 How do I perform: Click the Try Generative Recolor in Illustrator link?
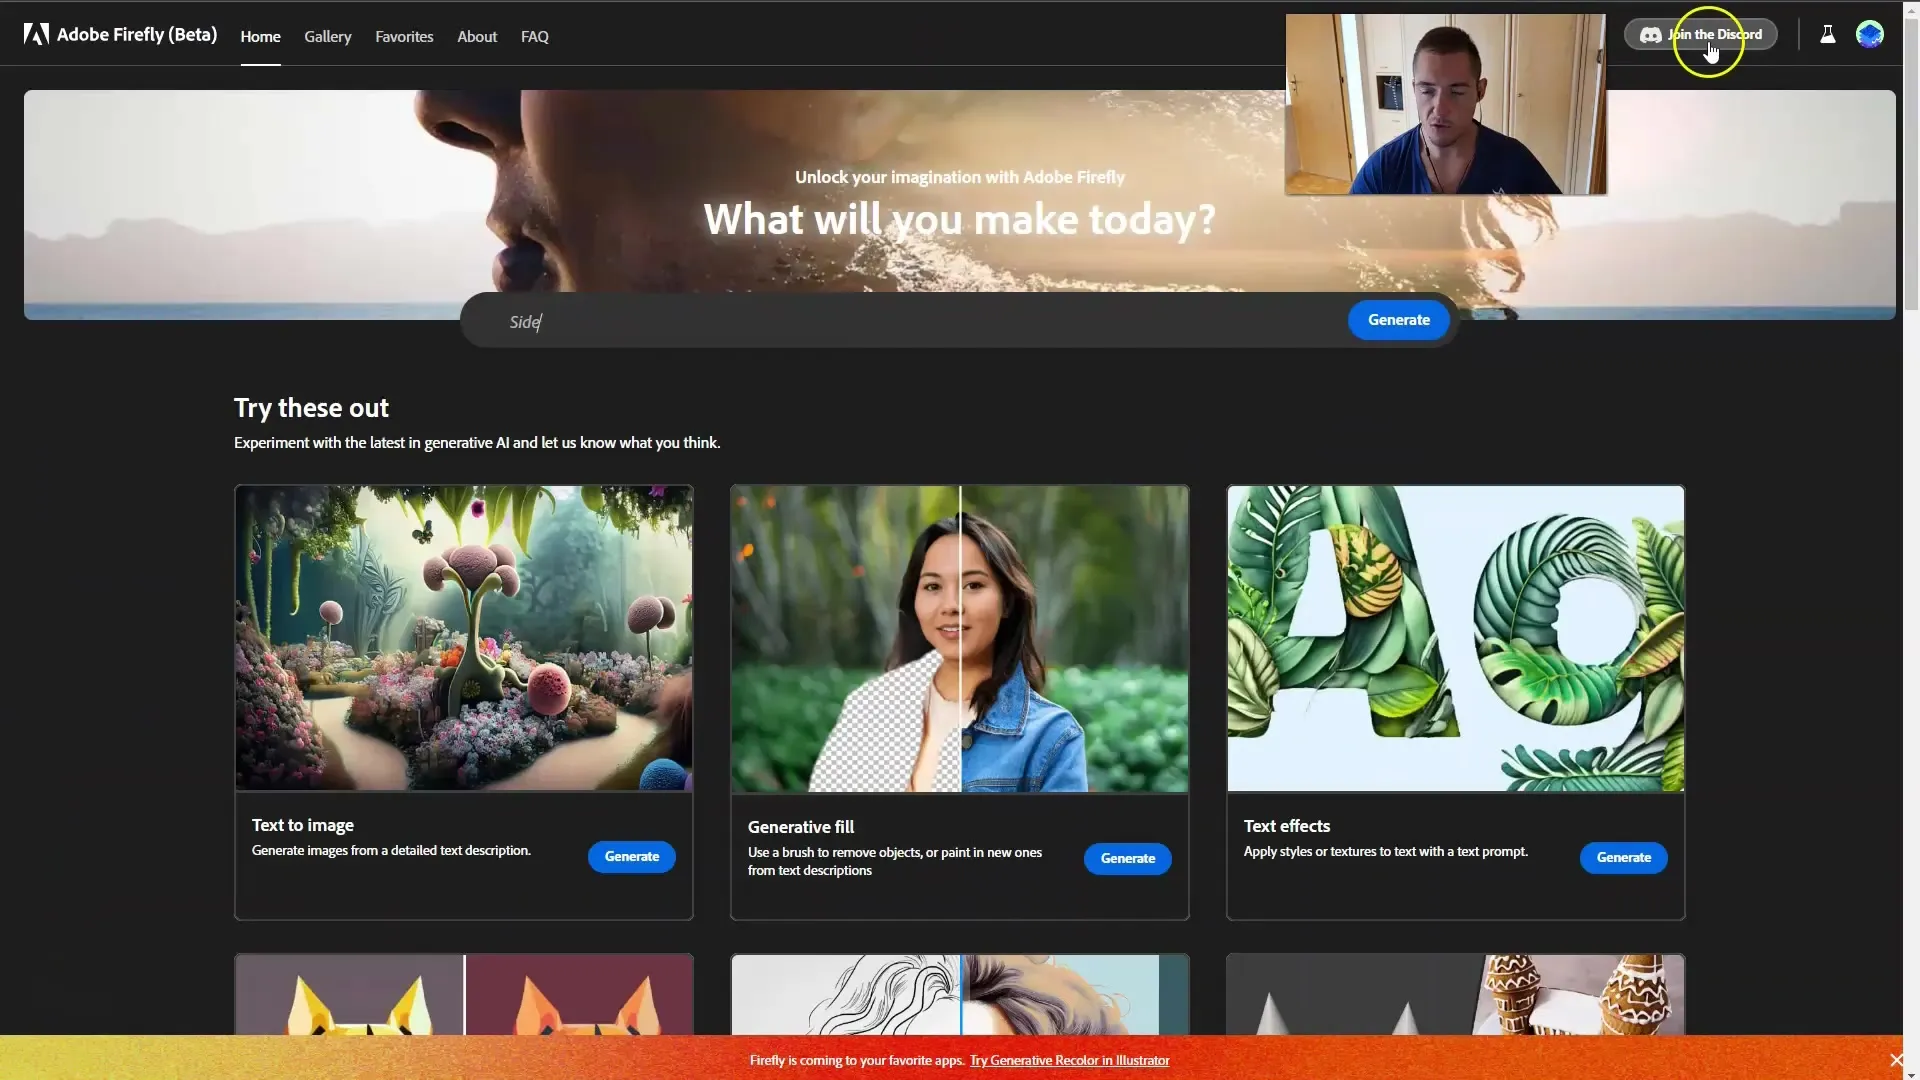[x=1069, y=1060]
